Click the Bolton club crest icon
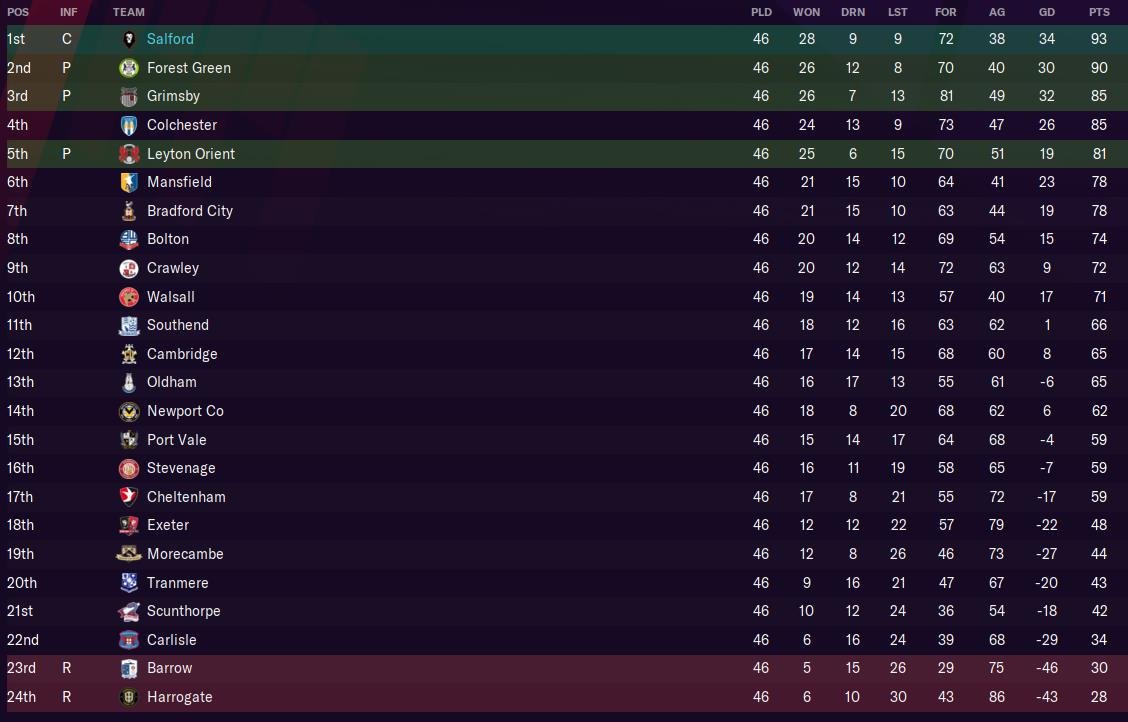This screenshot has height=722, width=1128. point(129,240)
